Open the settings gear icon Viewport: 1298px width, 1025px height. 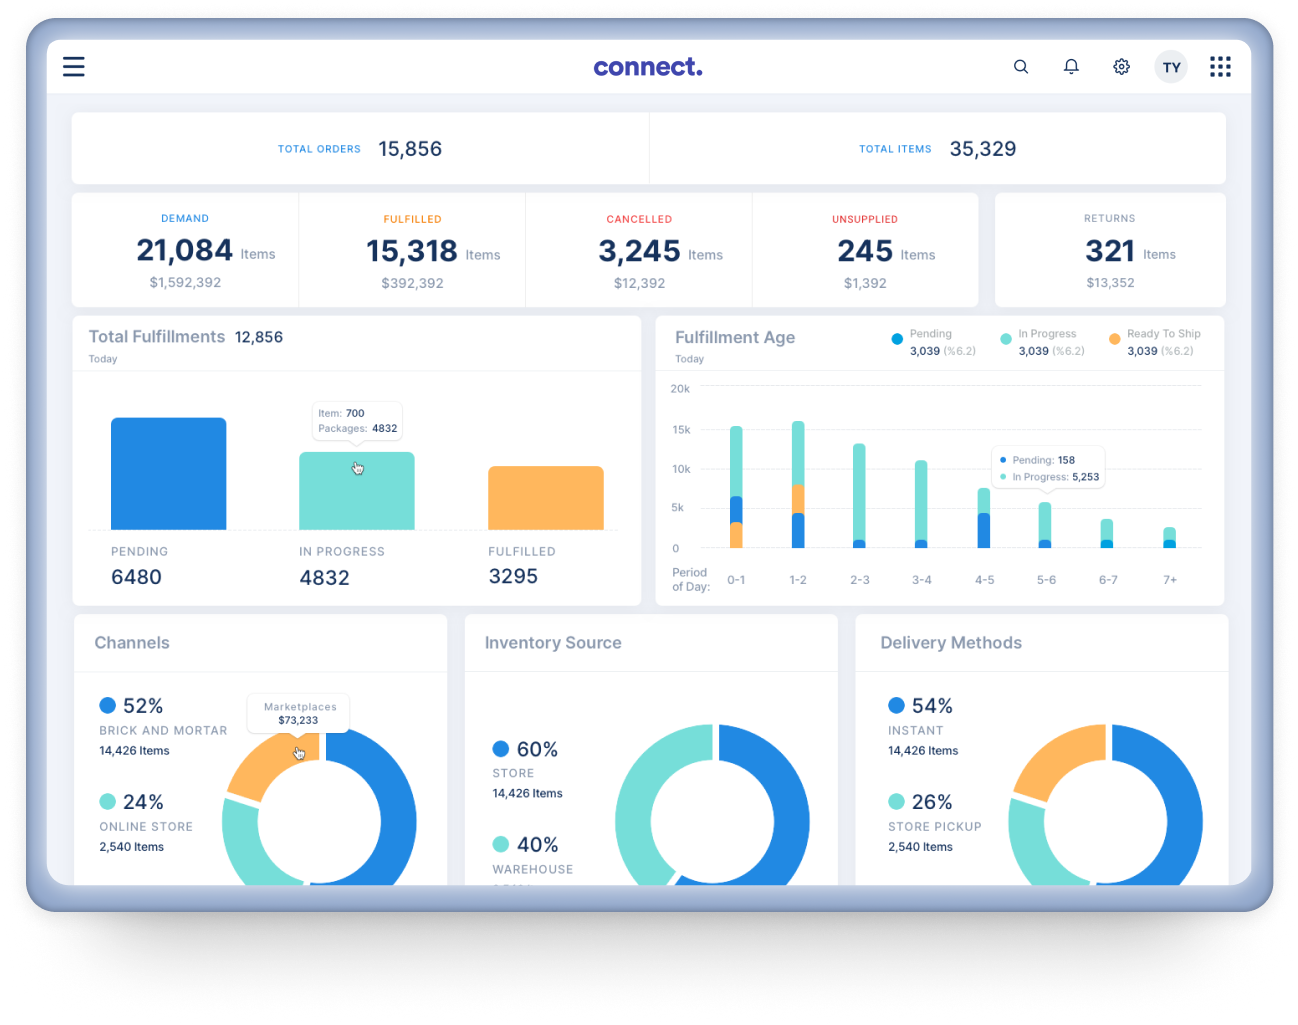coord(1121,67)
